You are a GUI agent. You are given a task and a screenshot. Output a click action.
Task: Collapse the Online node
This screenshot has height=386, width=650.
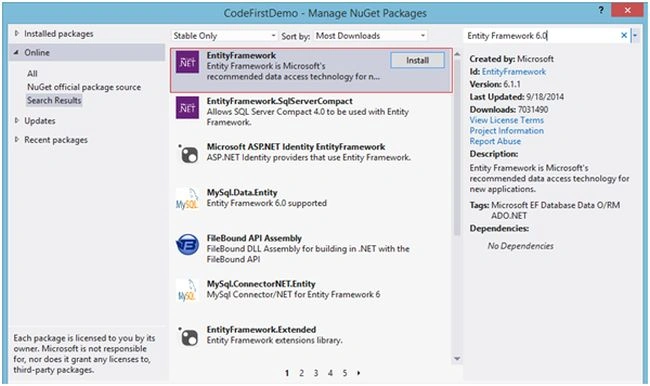[x=17, y=53]
